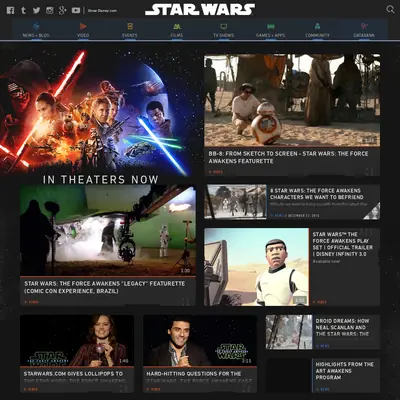Click the news tag under Droid Dreams
Screen dimensions: 400x400
point(323,346)
